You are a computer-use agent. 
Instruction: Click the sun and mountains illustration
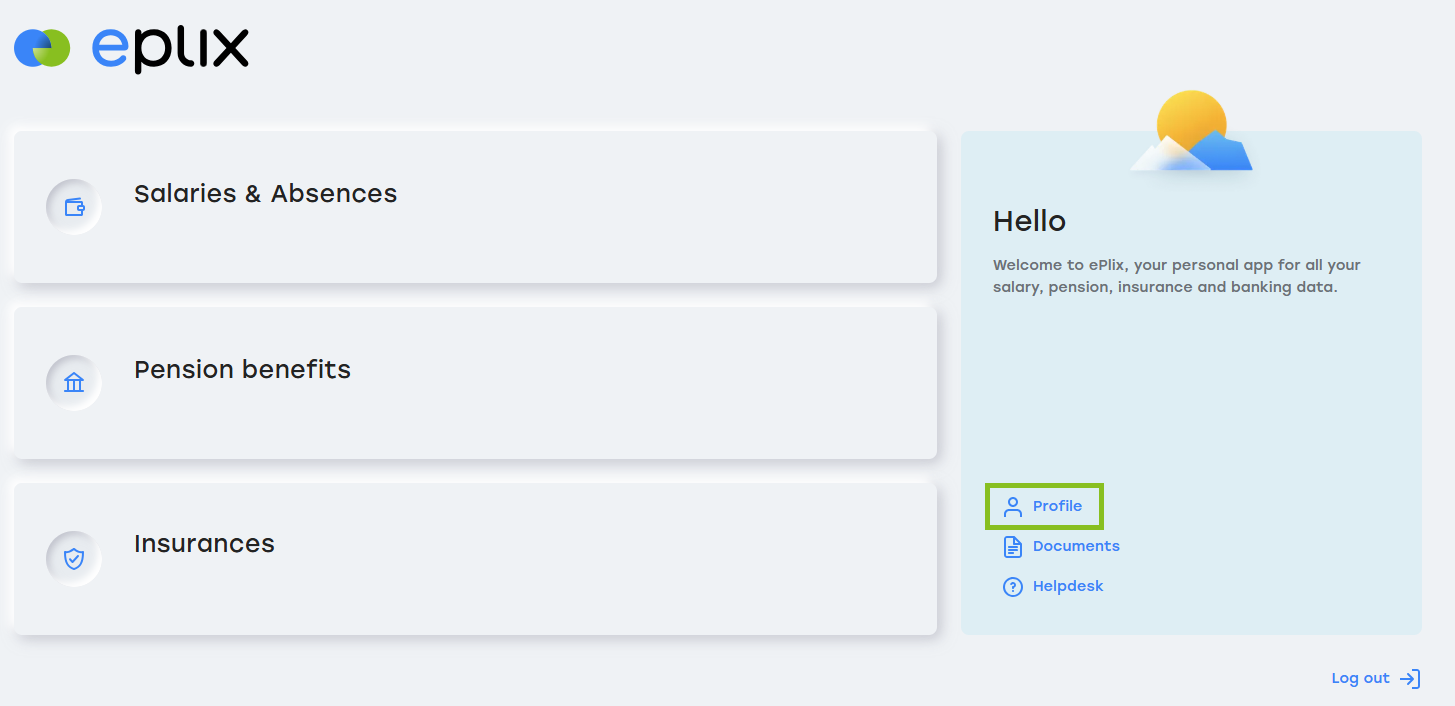click(x=1191, y=131)
